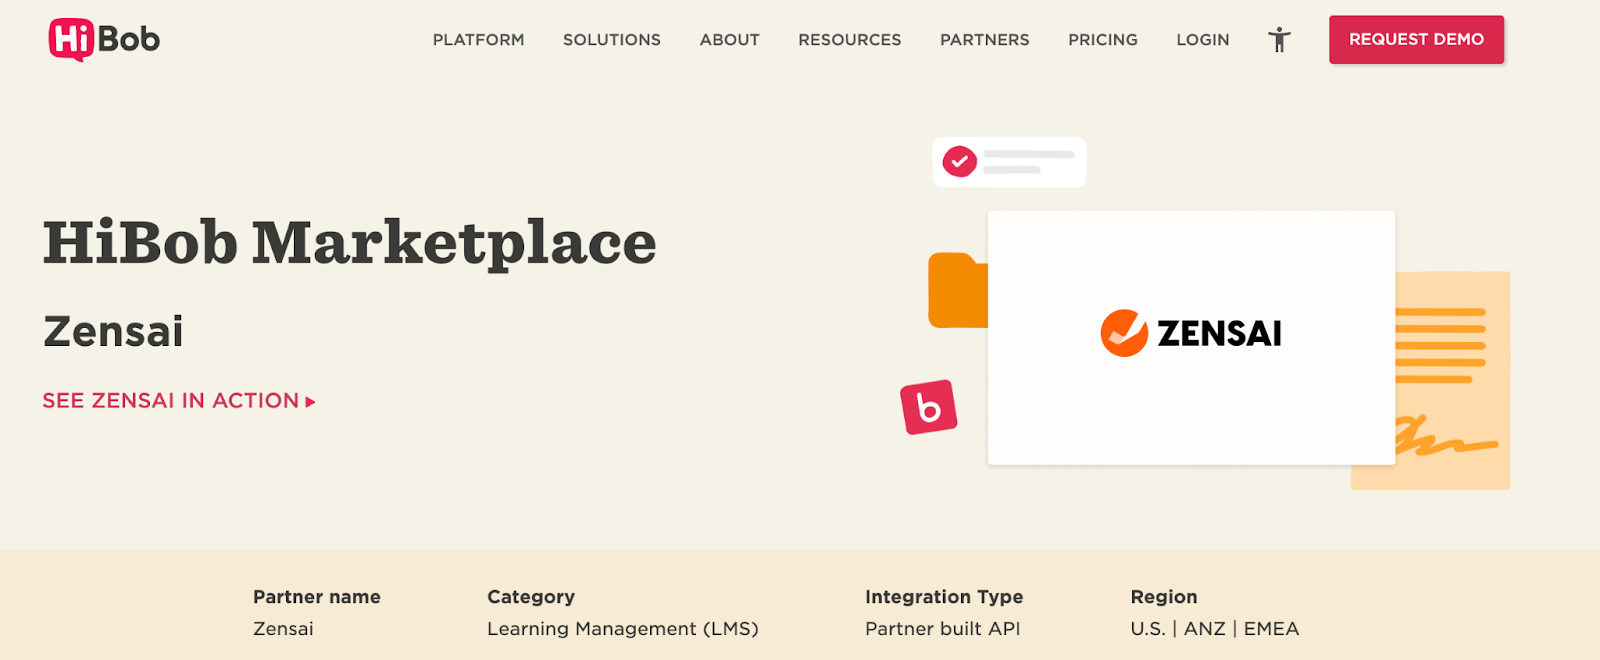
Task: Open the PARTNERS menu
Action: coord(985,40)
